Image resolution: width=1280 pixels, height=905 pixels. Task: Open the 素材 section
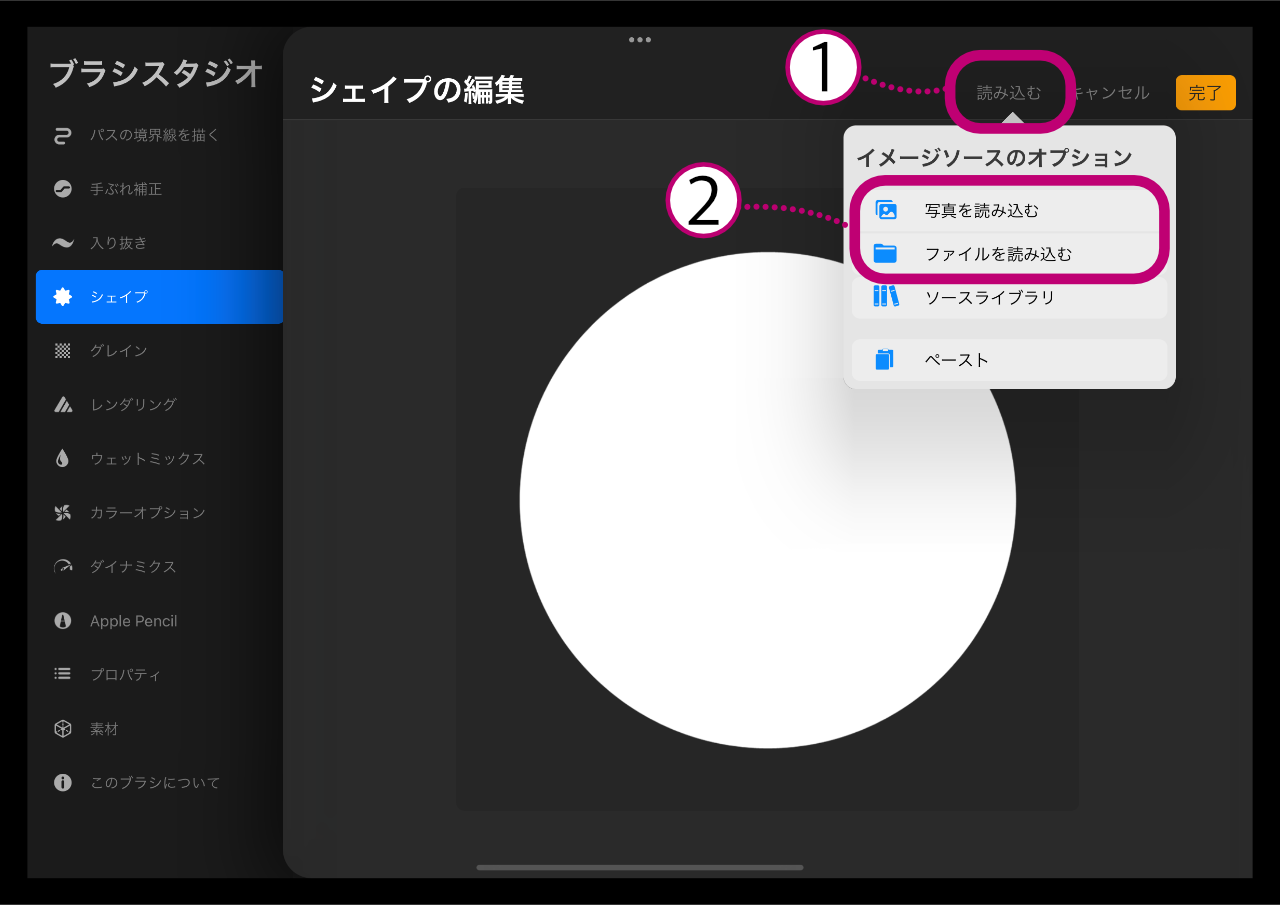pos(159,729)
